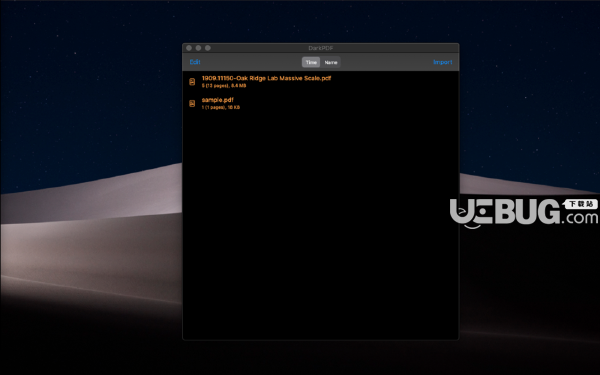Open the sample.pdf file
Screen dimensions: 600x375
click(217, 100)
